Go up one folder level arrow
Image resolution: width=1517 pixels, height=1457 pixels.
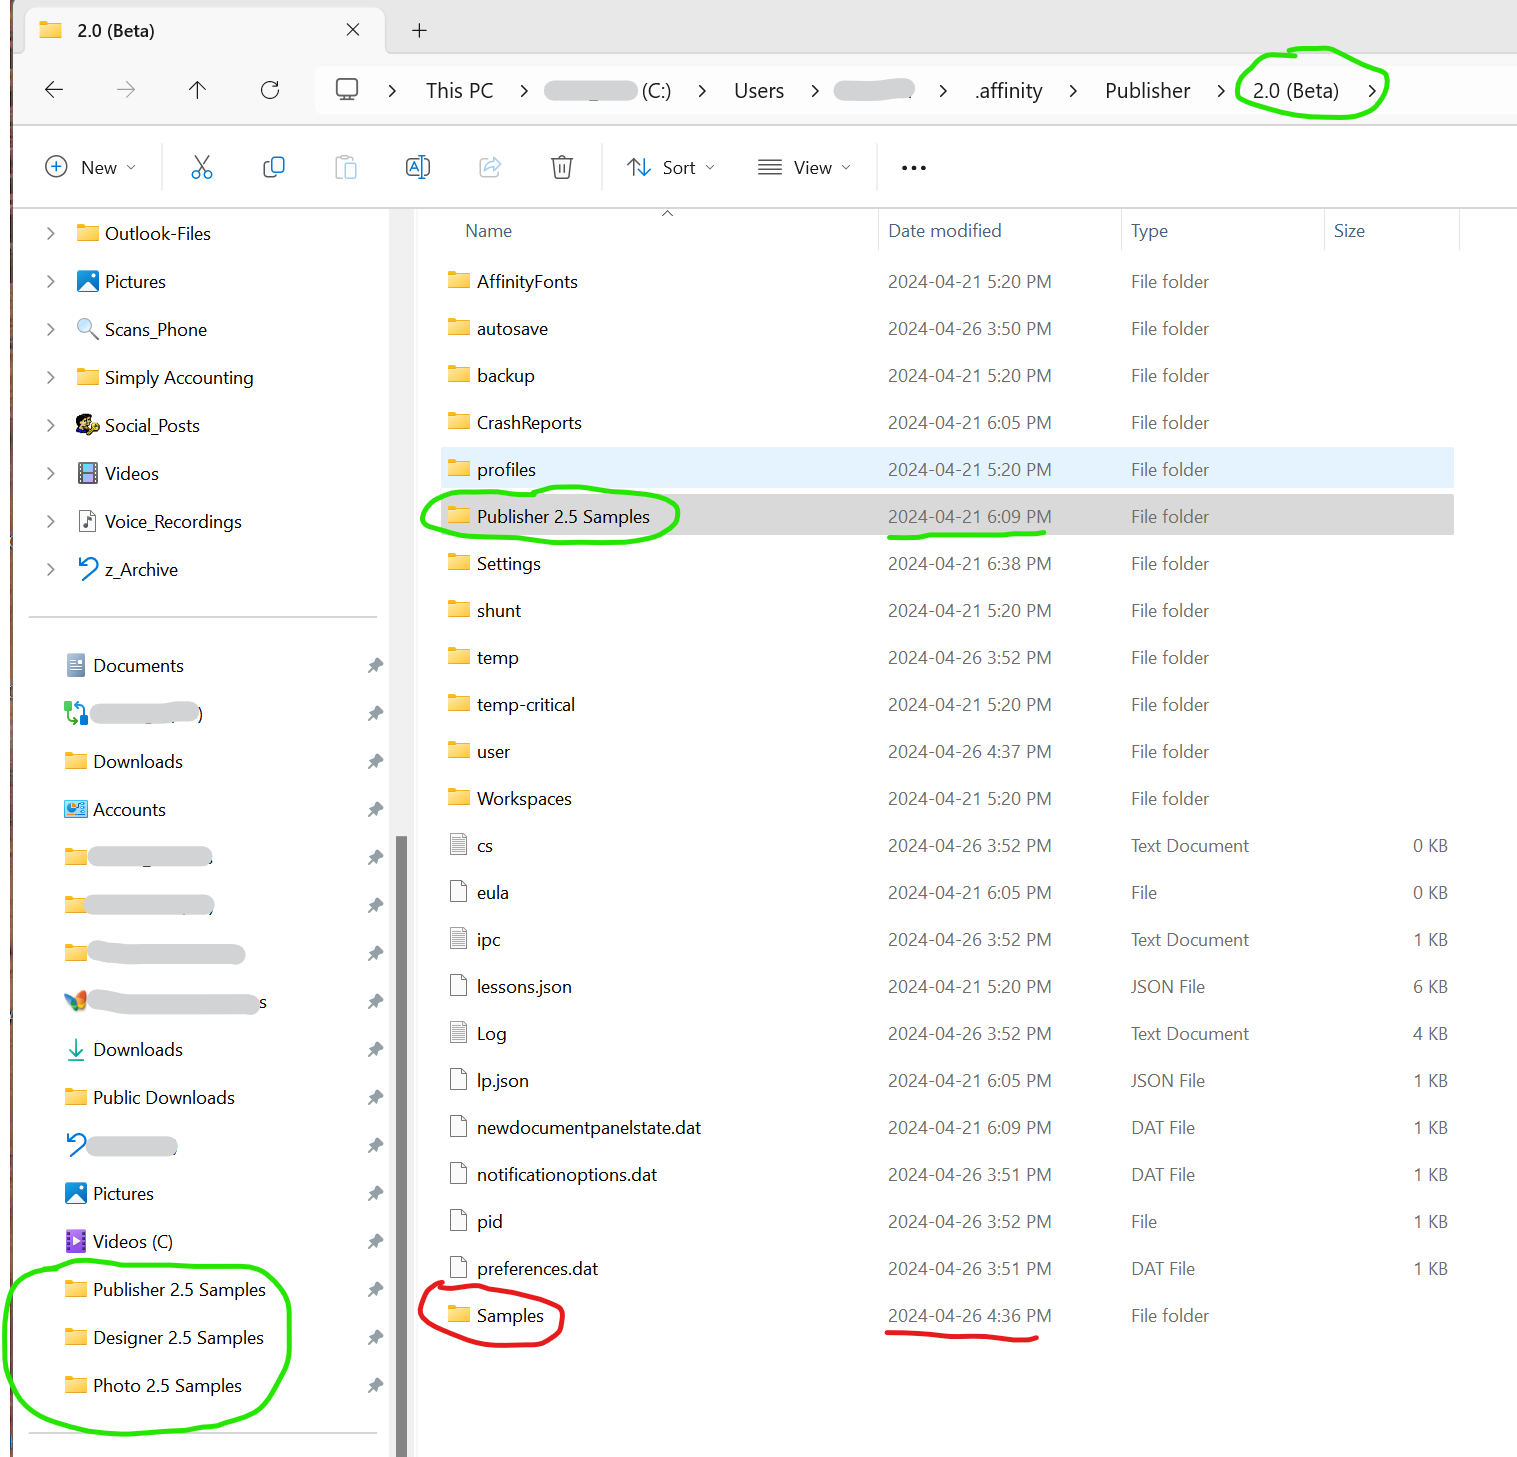coord(198,90)
